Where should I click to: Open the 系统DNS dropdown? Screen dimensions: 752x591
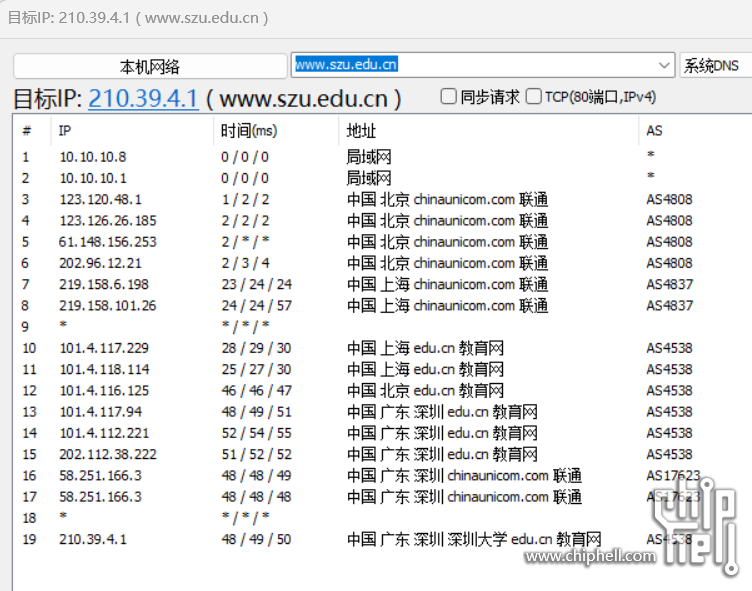(716, 65)
